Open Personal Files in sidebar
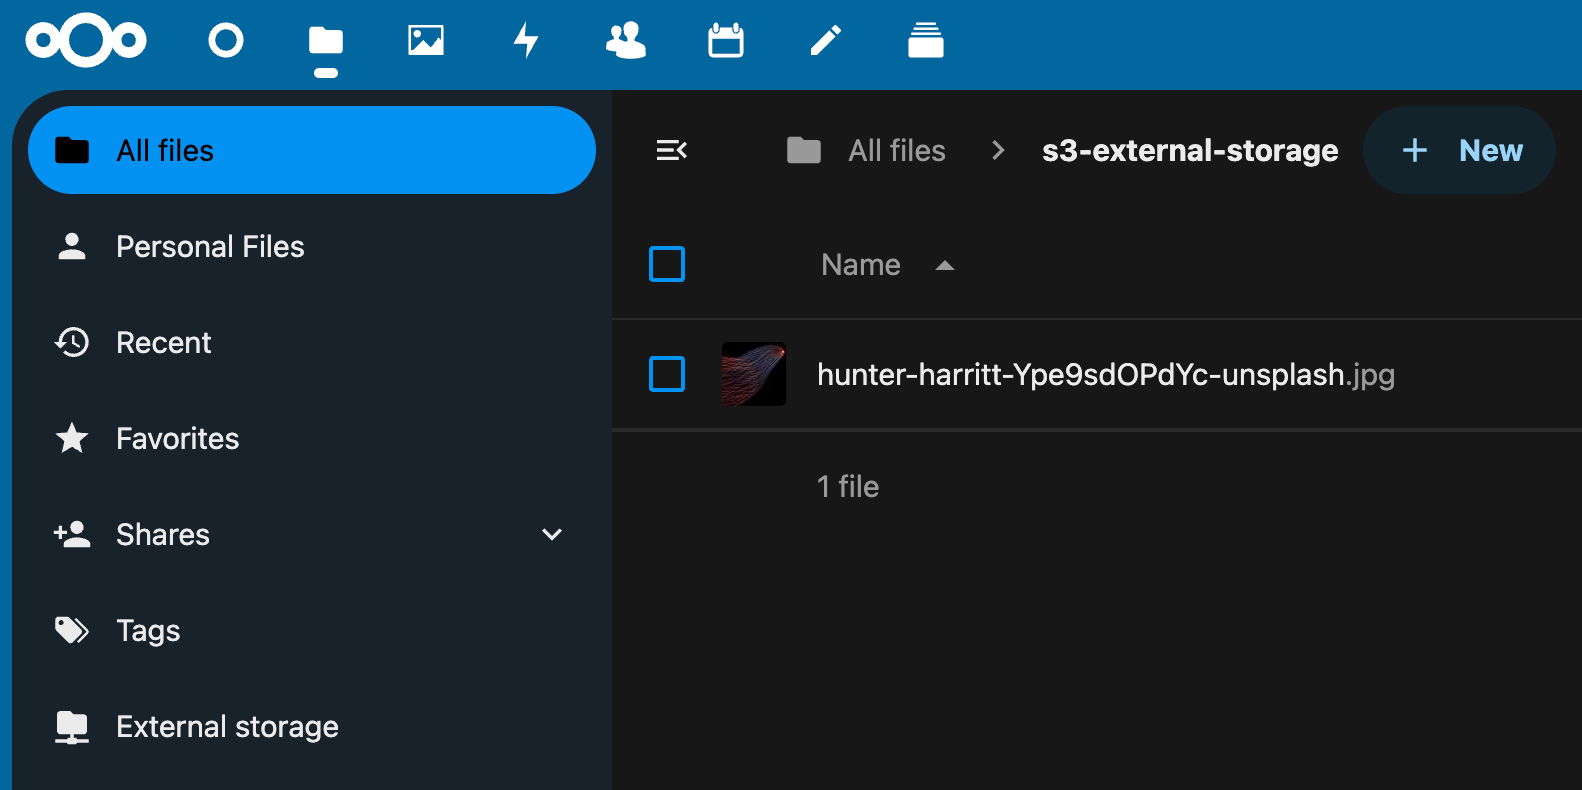 312,246
